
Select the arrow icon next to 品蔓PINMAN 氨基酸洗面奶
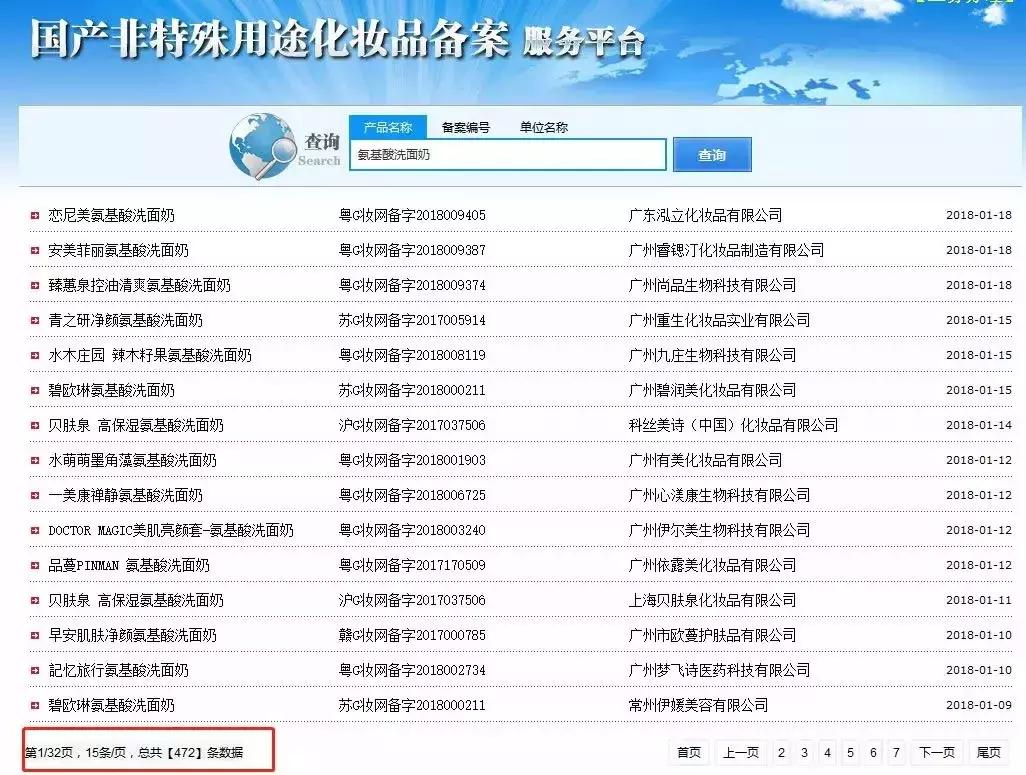[33, 564]
